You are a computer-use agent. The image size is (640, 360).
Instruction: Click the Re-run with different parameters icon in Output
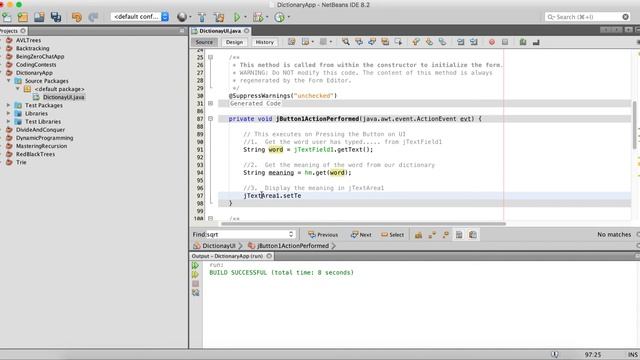coord(196,275)
